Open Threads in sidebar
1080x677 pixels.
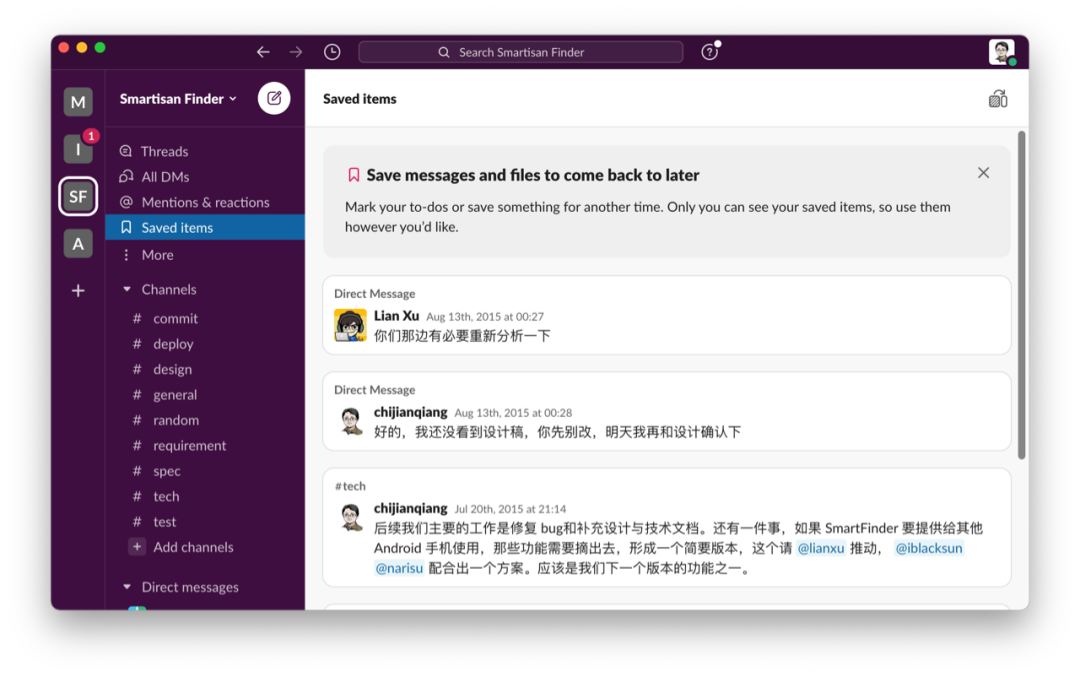(x=205, y=151)
